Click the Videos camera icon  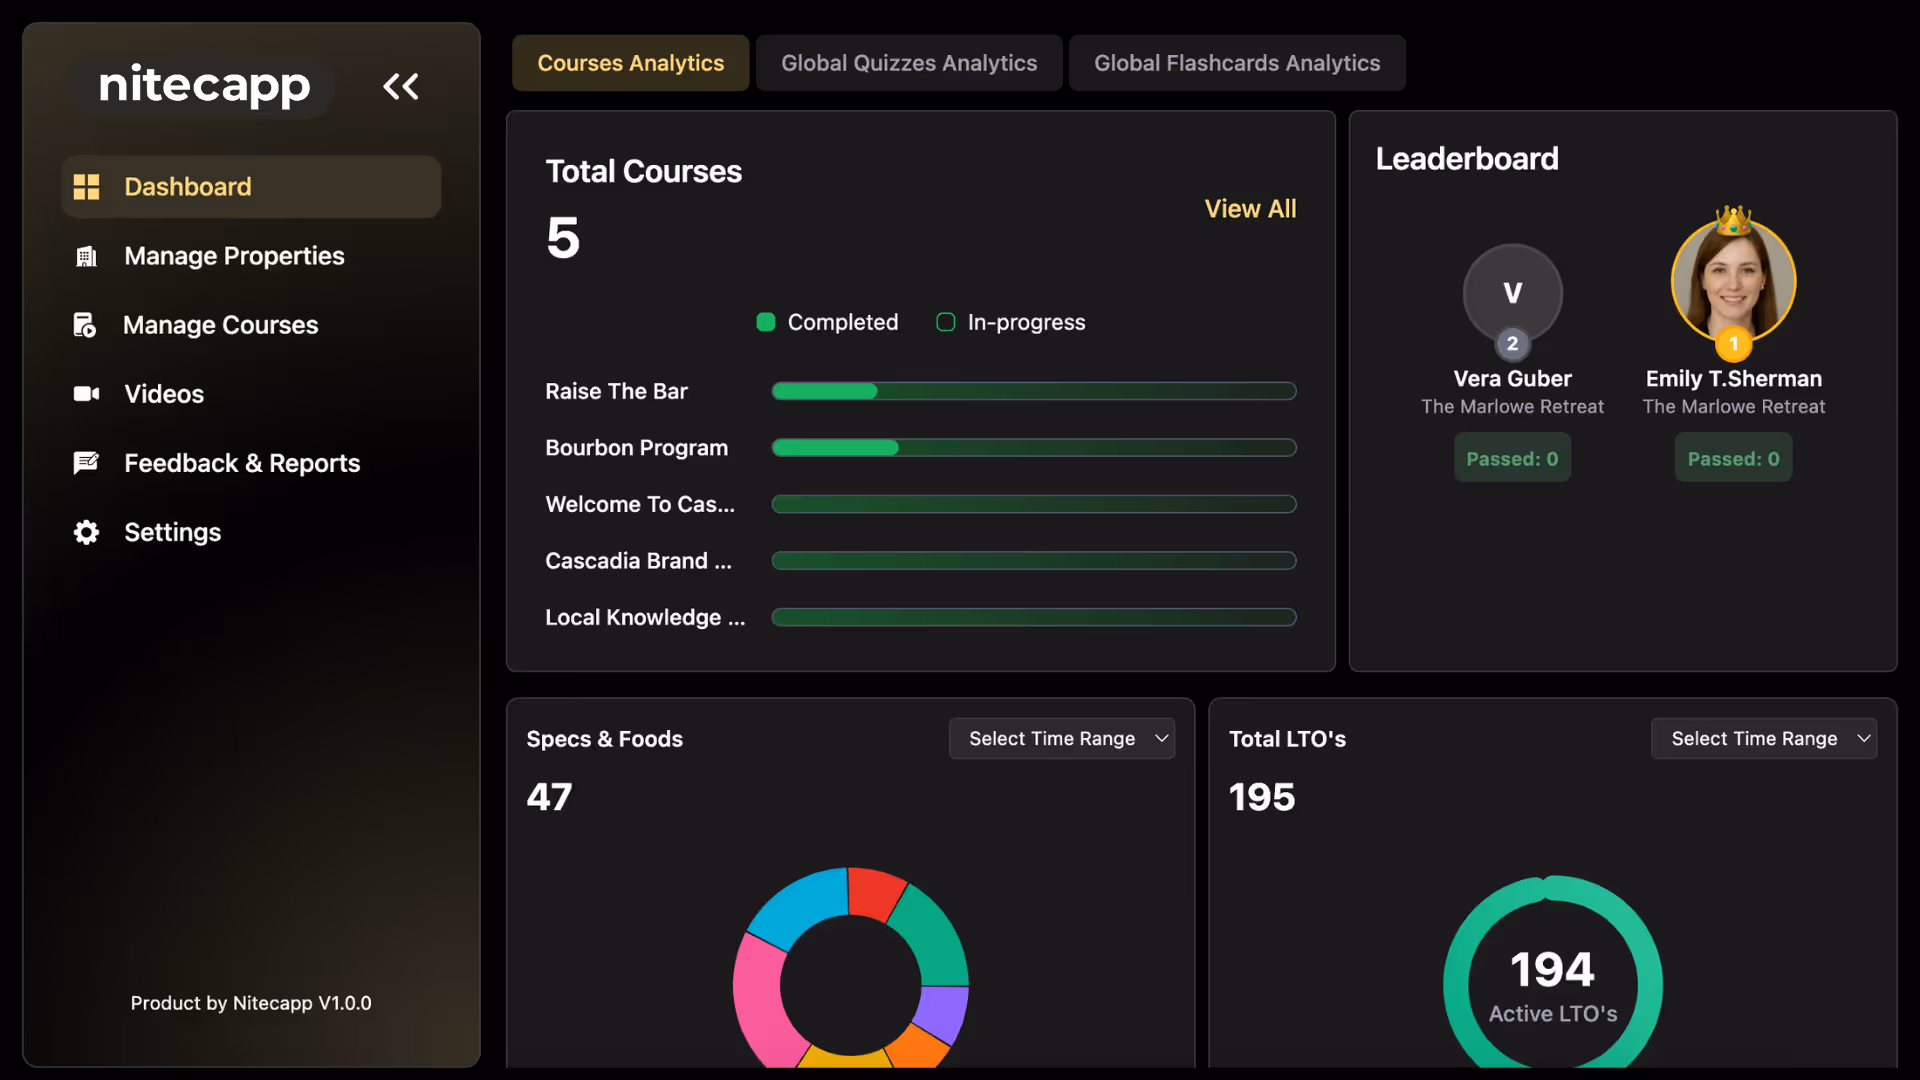[87, 394]
